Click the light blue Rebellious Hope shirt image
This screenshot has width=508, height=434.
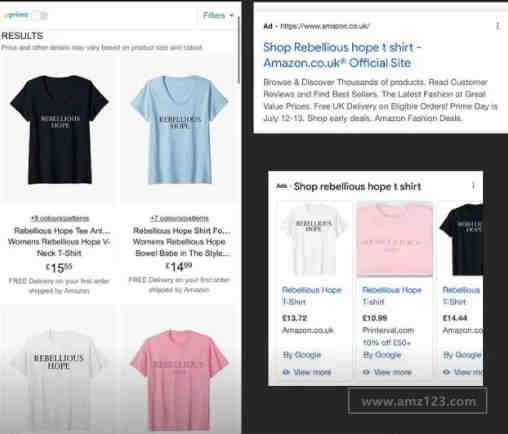click(179, 130)
